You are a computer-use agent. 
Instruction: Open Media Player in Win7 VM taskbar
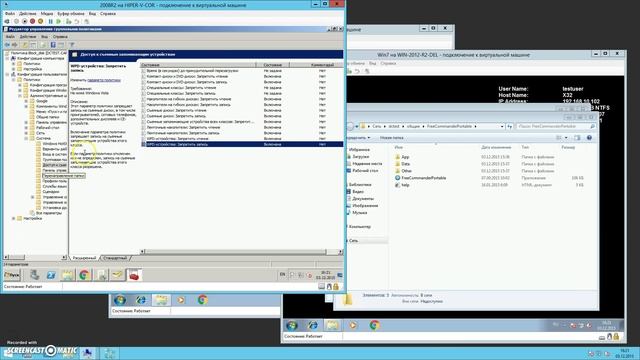tap(353, 325)
